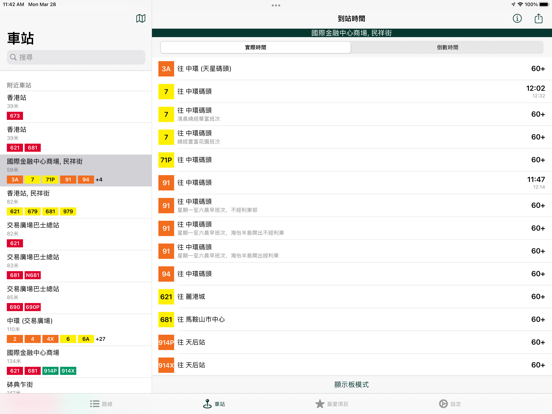Click the red 690P route badge
This screenshot has width=552, height=414.
(32, 307)
